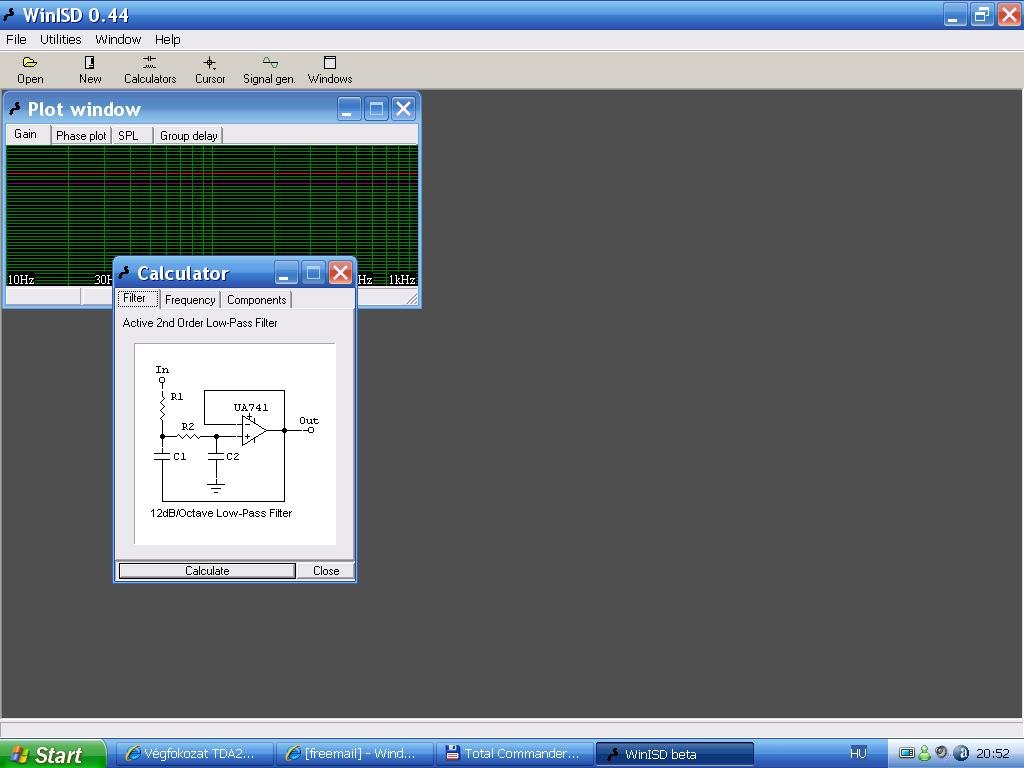
Task: Click the Calculate button
Action: pyautogui.click(x=207, y=571)
